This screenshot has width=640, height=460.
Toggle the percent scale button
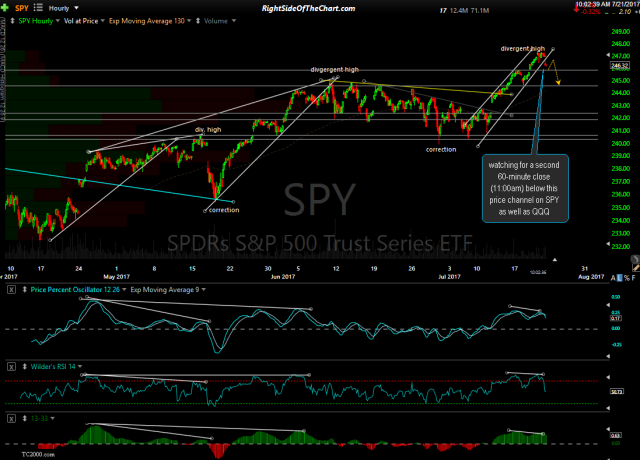pos(627,278)
